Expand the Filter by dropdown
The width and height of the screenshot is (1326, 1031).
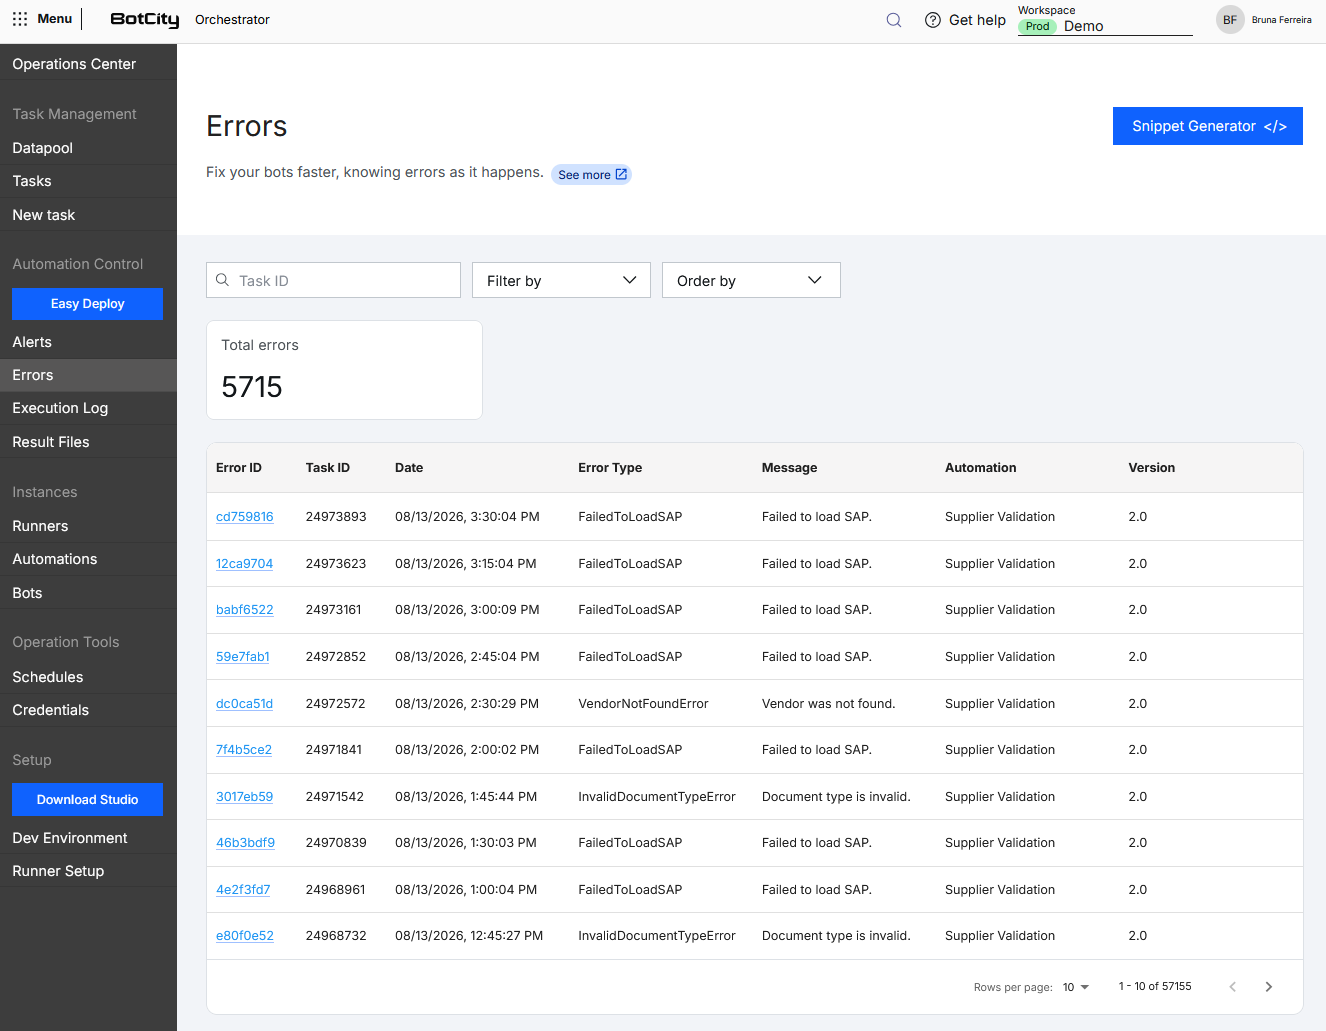click(x=561, y=280)
